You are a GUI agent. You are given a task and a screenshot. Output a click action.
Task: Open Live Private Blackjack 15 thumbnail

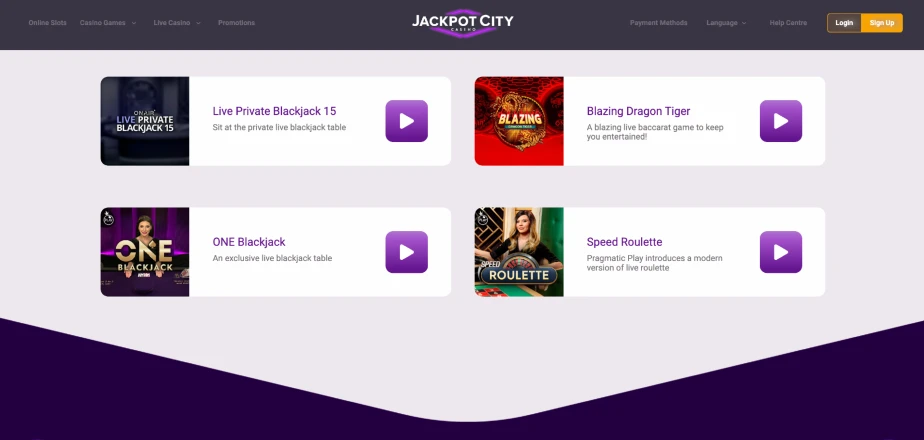(x=145, y=121)
